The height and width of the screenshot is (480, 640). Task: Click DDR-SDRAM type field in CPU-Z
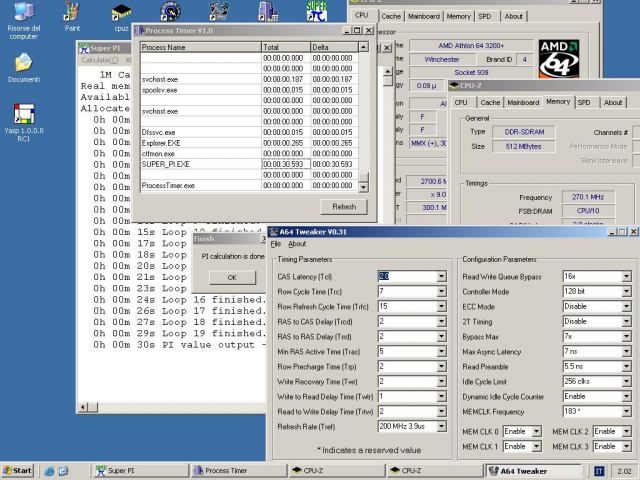524,132
